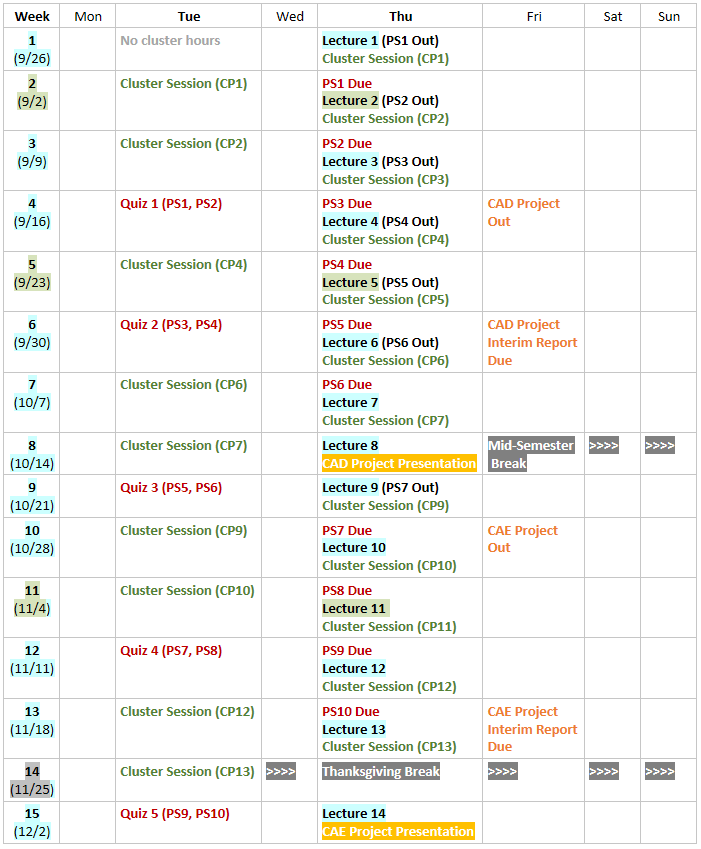The height and width of the screenshot is (849, 701).
Task: Select 'Lecture 6 (PS6 Out)' entry
Action: point(380,342)
